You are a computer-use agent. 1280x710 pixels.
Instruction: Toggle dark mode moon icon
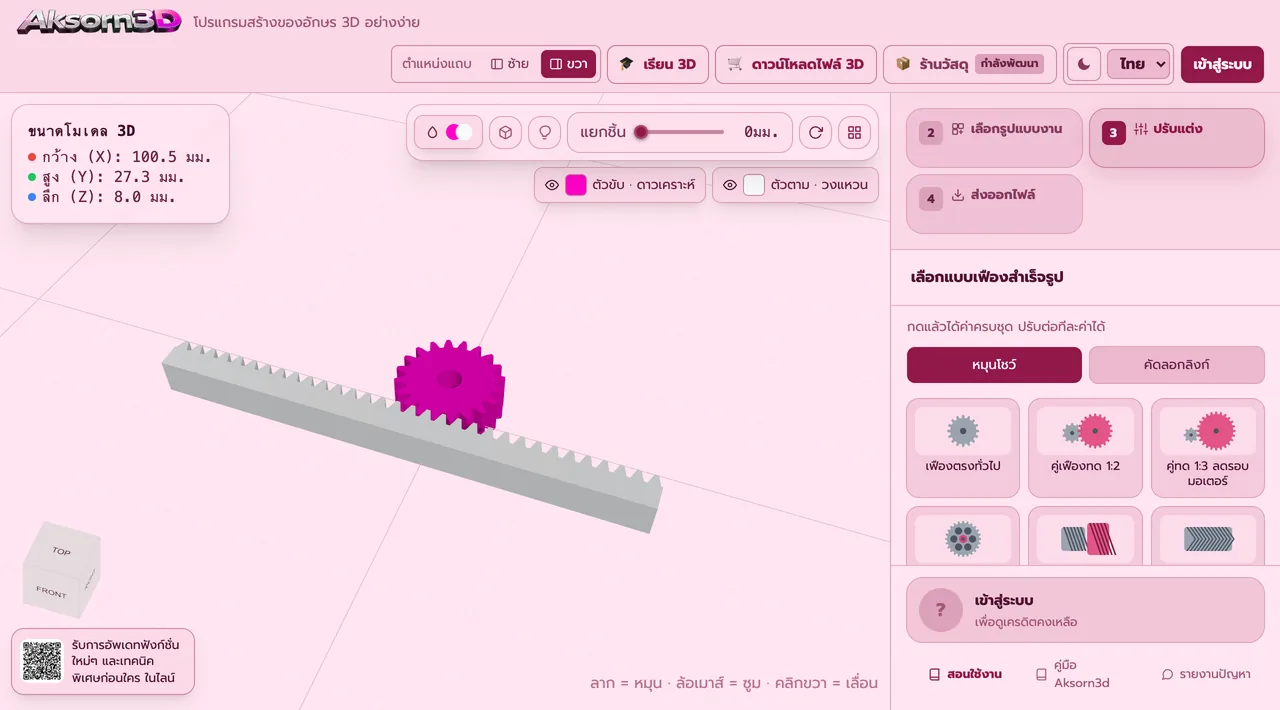coord(1084,64)
